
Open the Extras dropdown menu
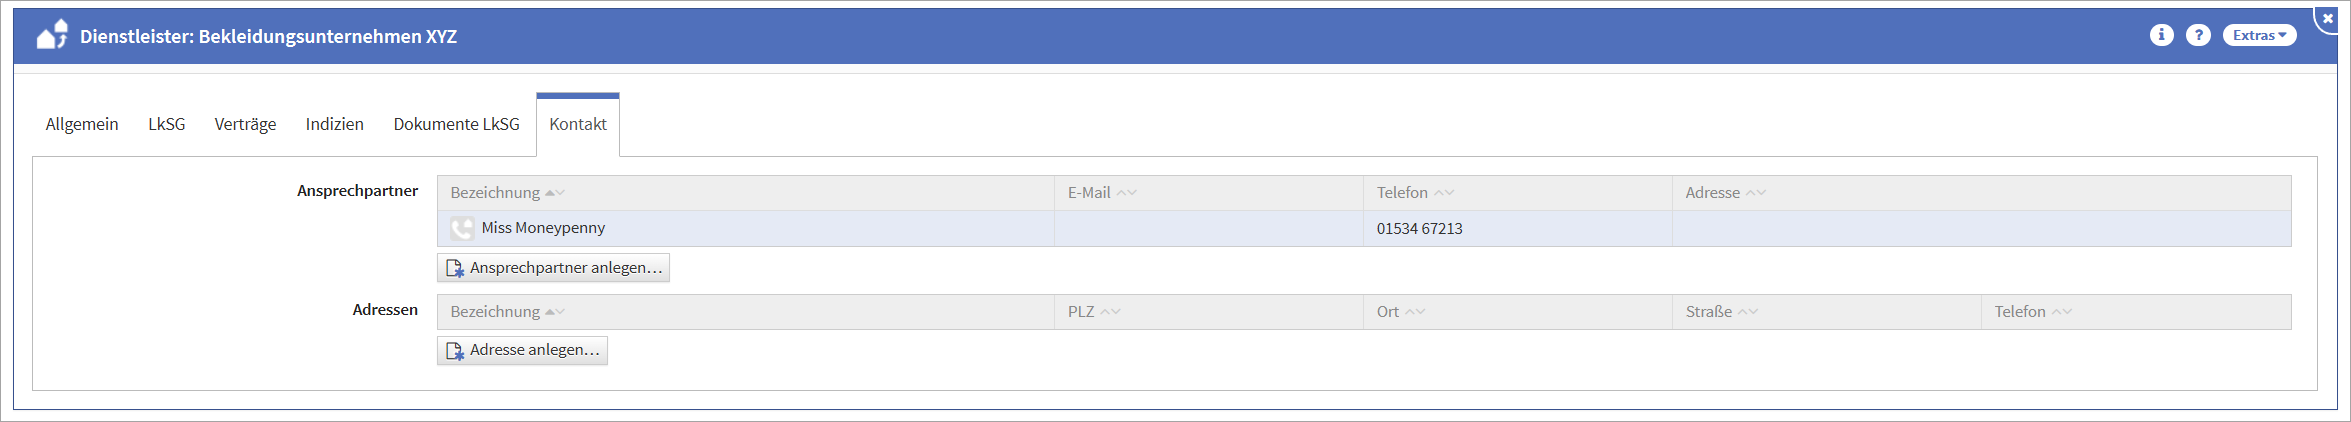[2259, 35]
